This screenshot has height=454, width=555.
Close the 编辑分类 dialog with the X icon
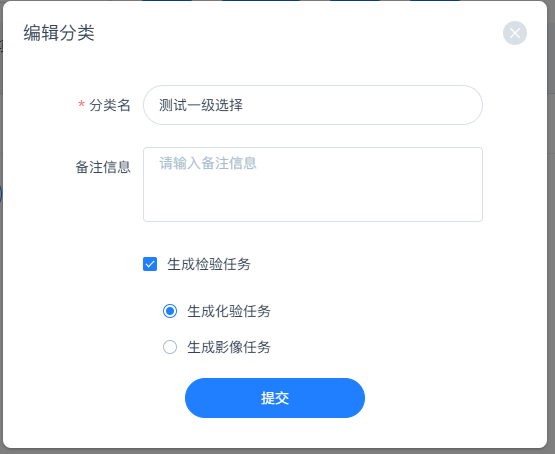point(515,33)
